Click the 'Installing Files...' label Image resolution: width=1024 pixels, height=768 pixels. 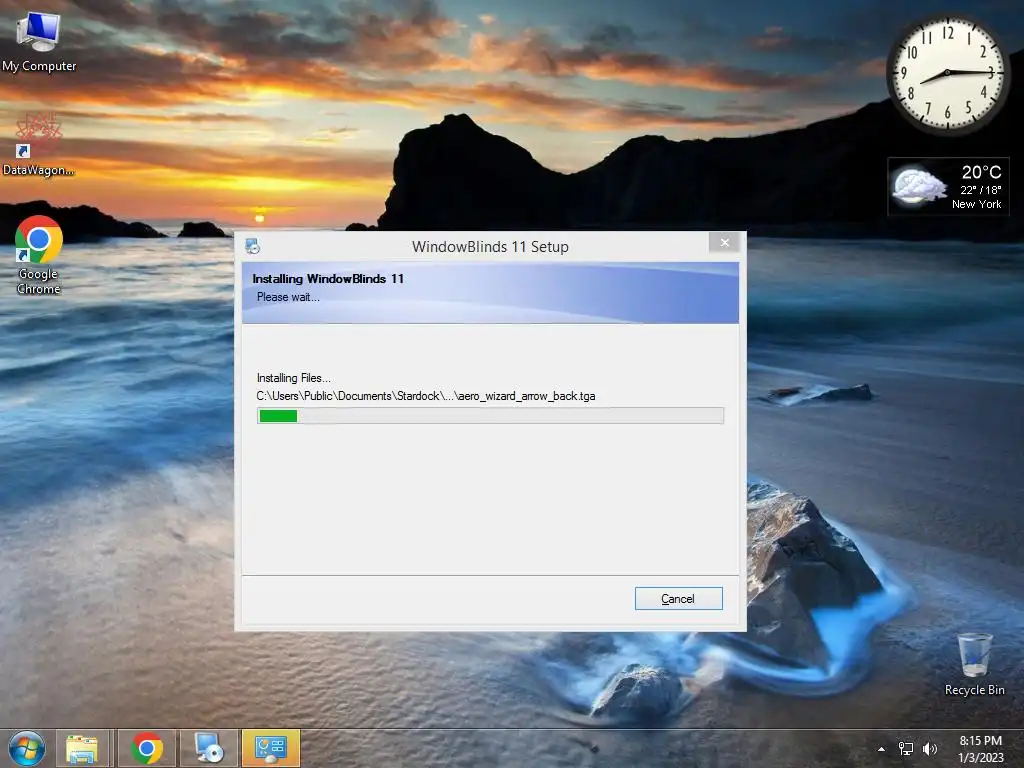click(x=294, y=378)
